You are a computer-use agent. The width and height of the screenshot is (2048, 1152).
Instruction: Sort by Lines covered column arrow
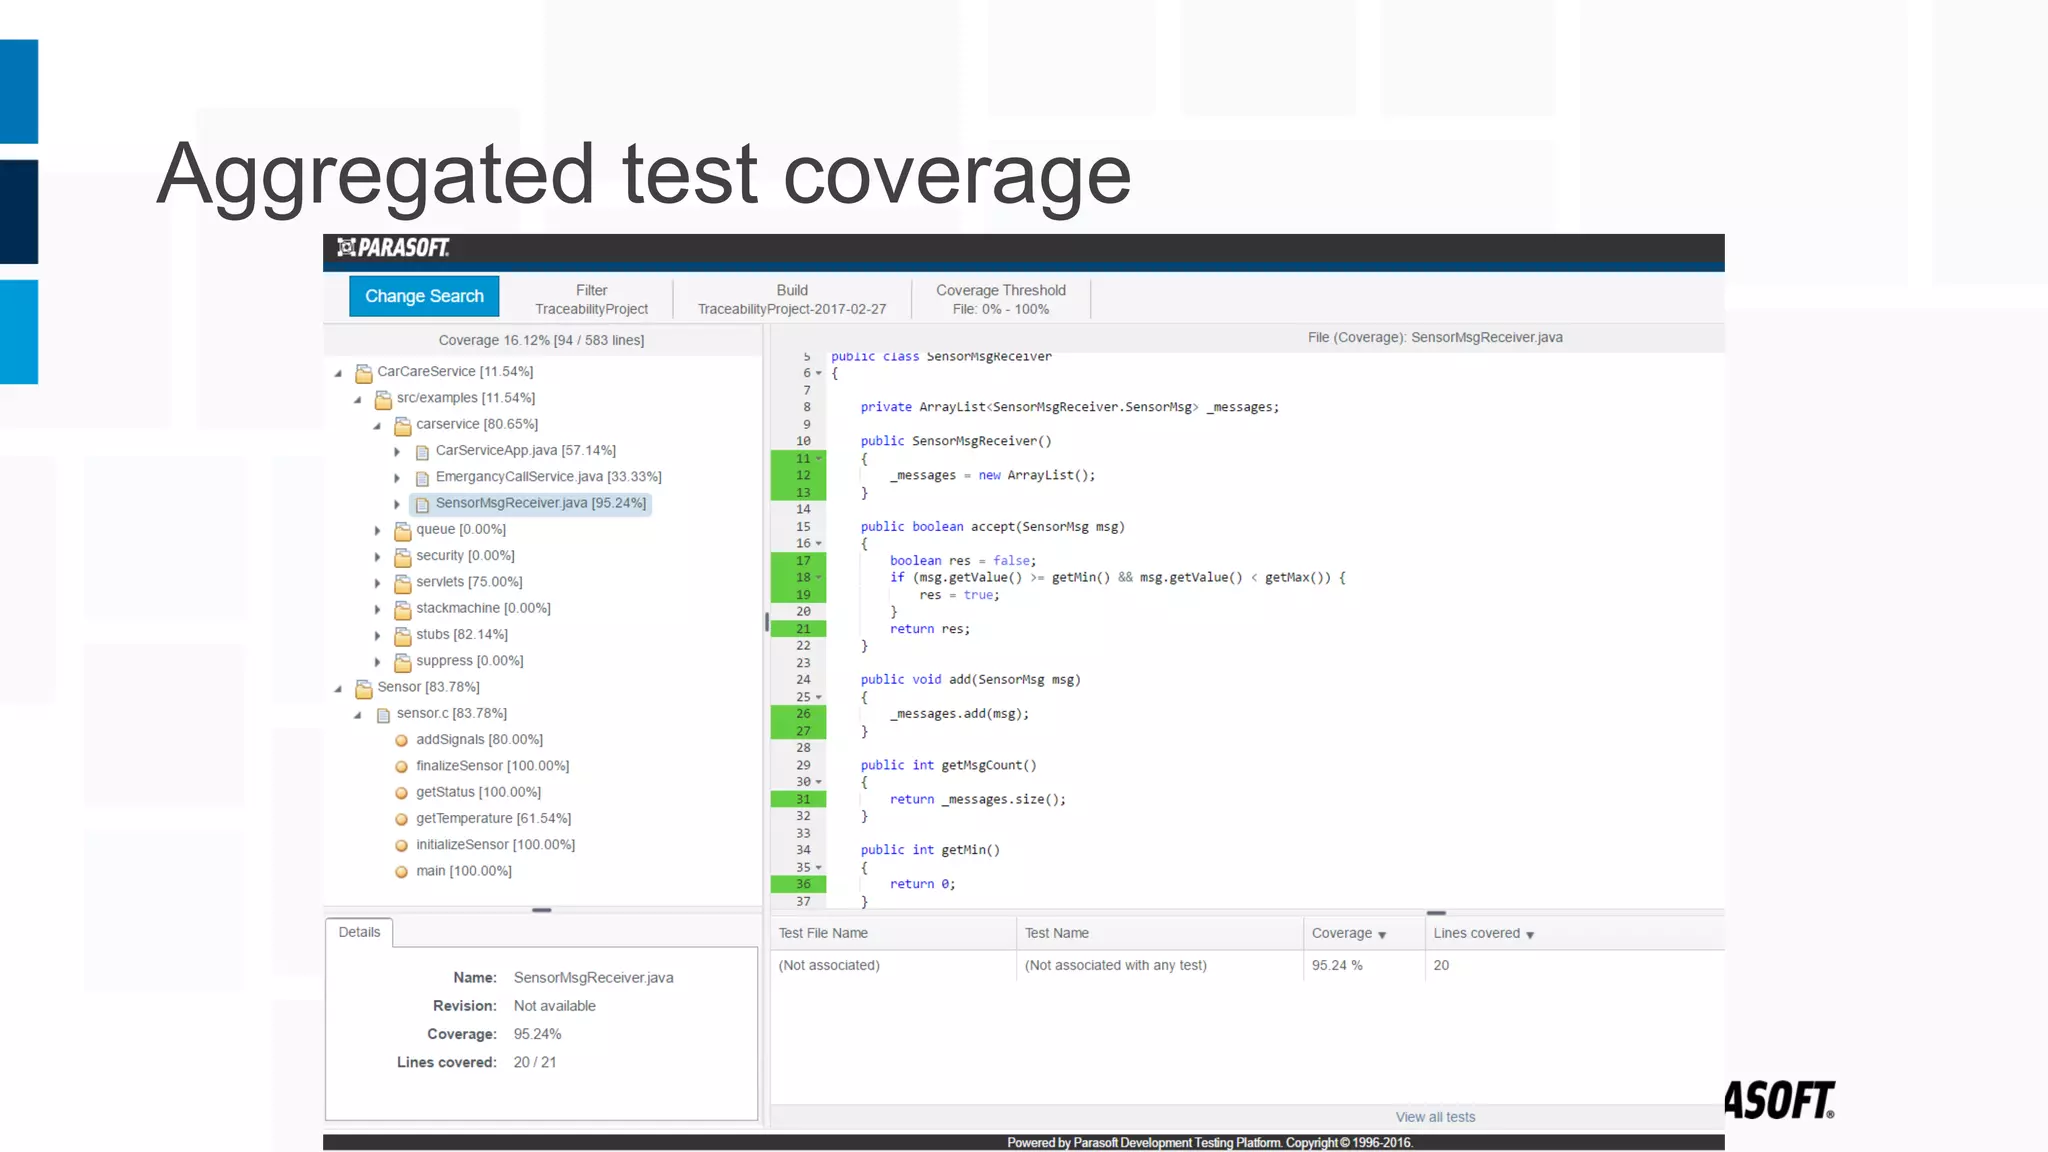point(1530,935)
